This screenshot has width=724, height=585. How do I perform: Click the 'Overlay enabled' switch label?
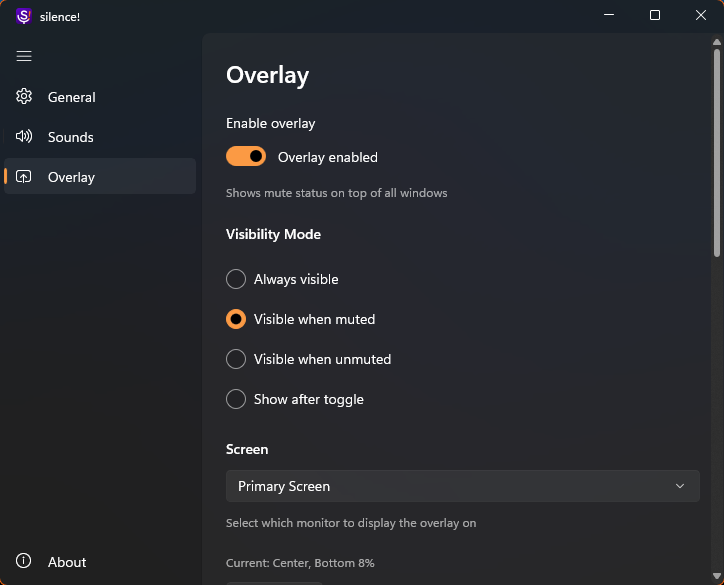(x=328, y=157)
